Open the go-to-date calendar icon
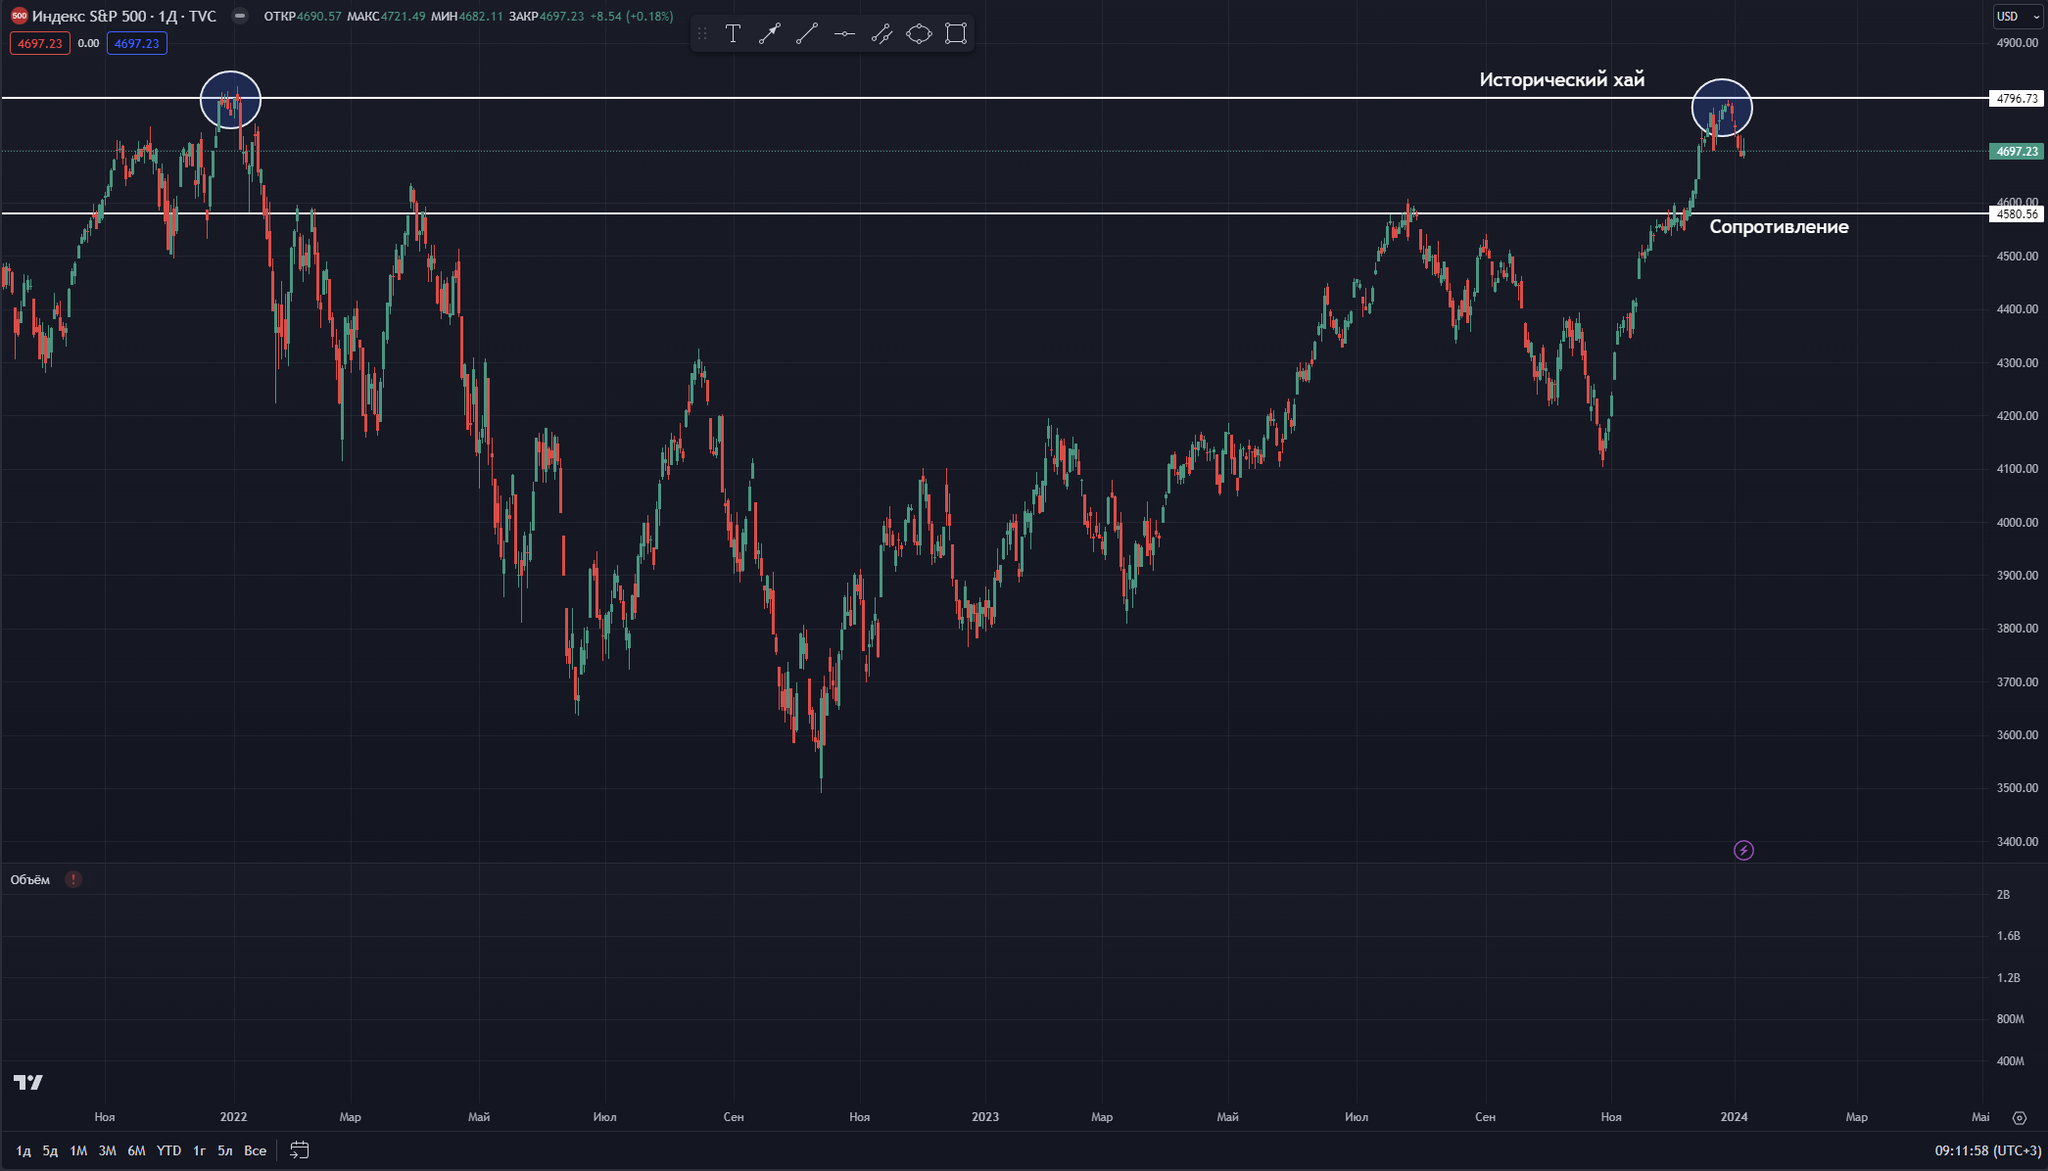 pos(299,1150)
